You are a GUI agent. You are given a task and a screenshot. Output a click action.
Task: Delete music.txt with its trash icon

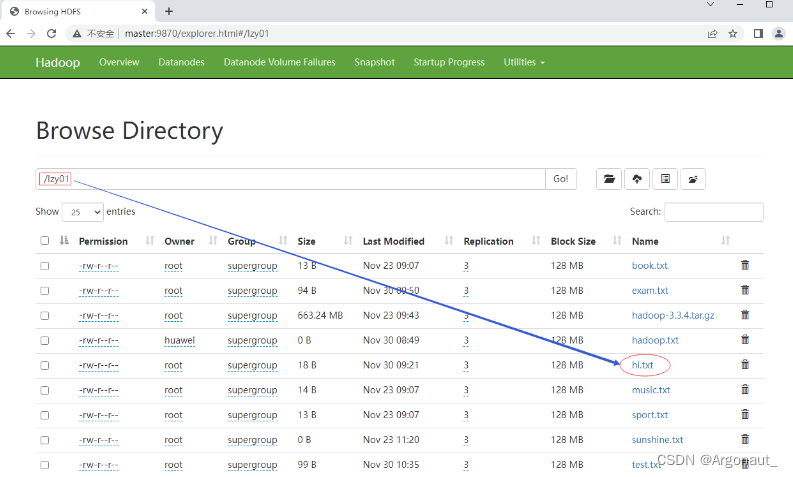[745, 389]
